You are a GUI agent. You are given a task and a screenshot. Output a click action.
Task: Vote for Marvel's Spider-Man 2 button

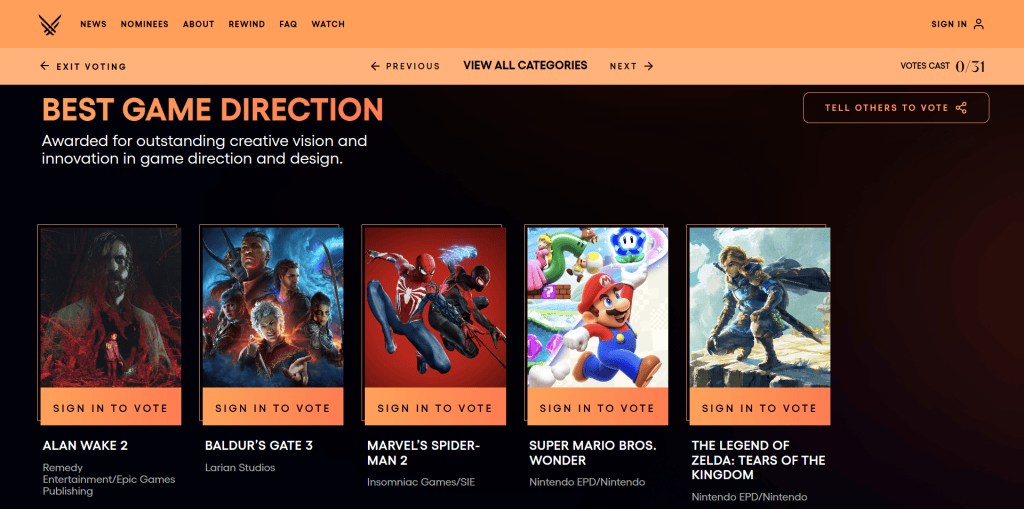tap(434, 407)
